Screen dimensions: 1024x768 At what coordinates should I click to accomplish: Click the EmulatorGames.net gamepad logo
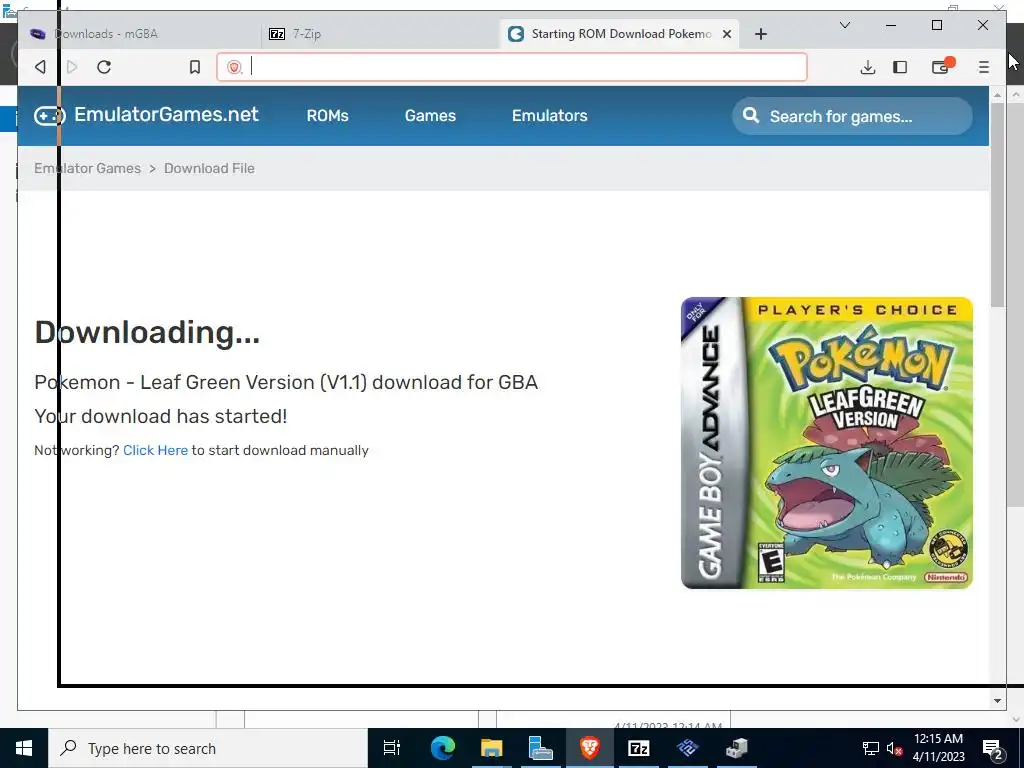(50, 116)
